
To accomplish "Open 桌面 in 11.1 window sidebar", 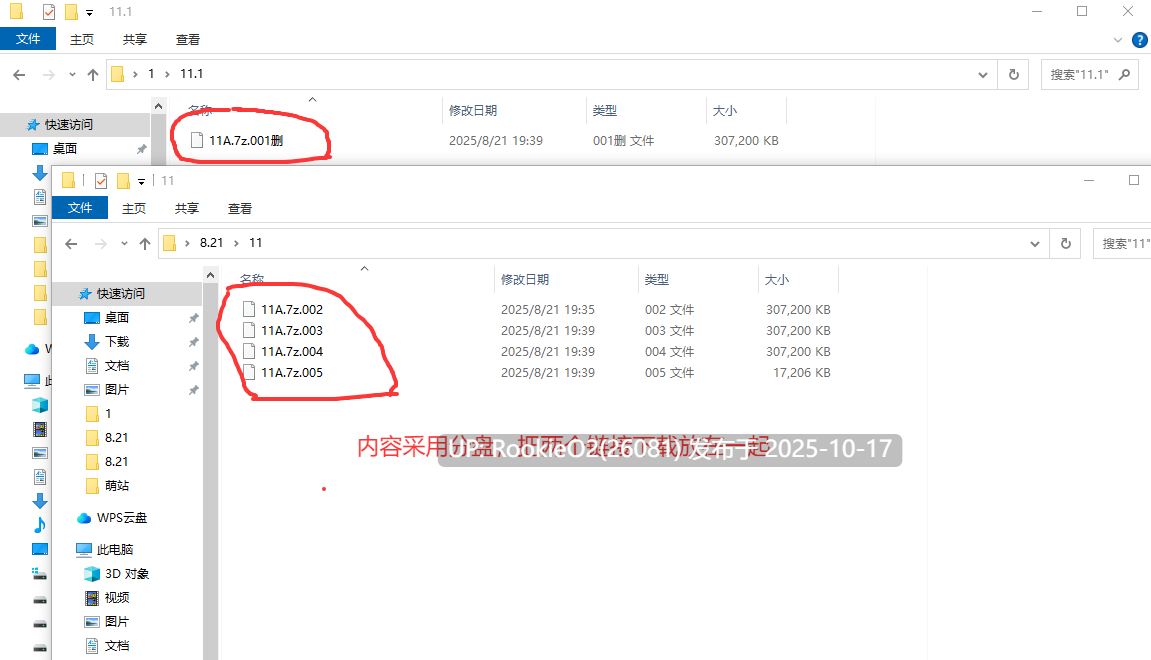I will tap(65, 149).
